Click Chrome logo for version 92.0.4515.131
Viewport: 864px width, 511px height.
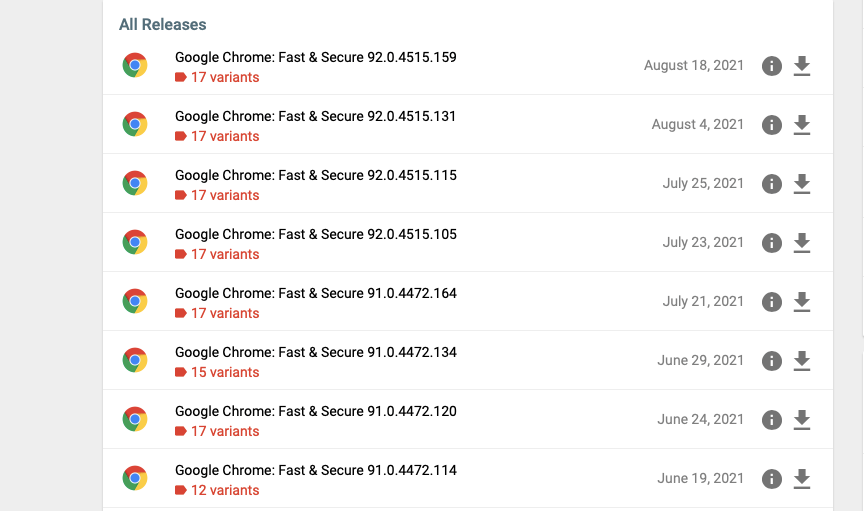[135, 124]
